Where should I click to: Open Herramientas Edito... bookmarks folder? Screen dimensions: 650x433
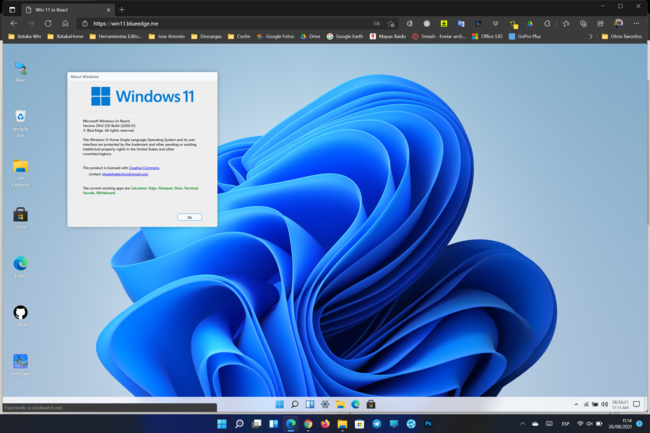click(x=116, y=36)
